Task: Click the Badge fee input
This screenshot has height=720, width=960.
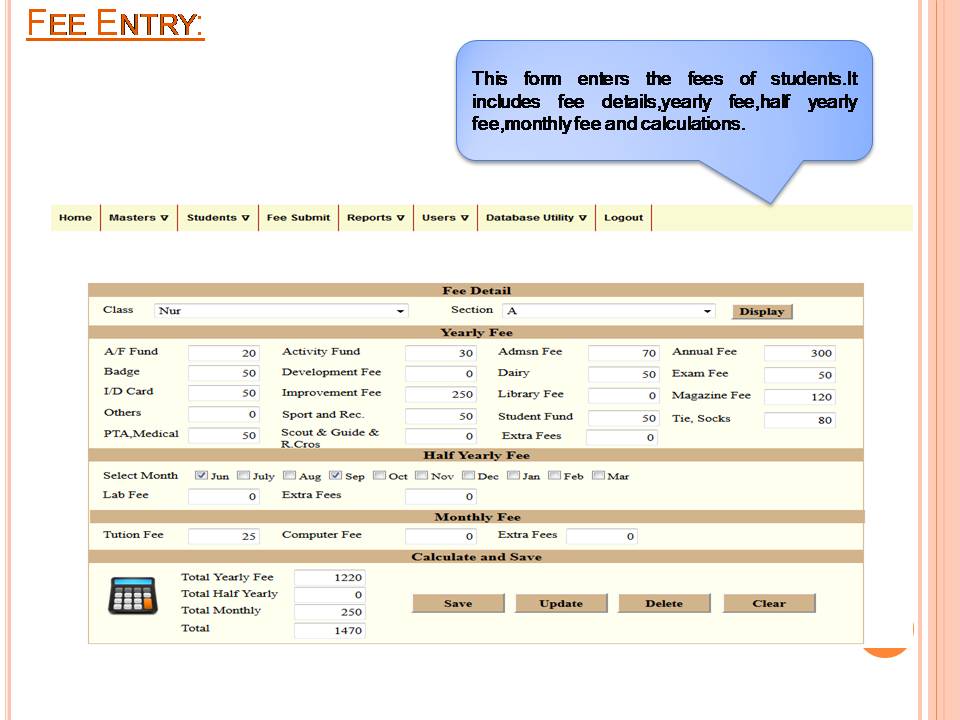Action: click(223, 373)
